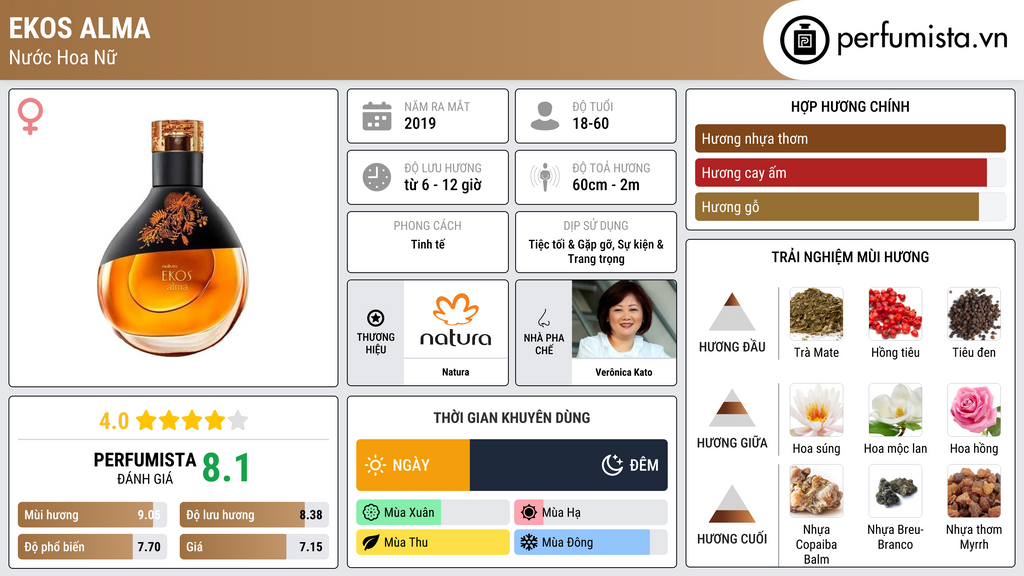Select the Mùa Thu season bar
This screenshot has height=576, width=1024.
click(433, 542)
